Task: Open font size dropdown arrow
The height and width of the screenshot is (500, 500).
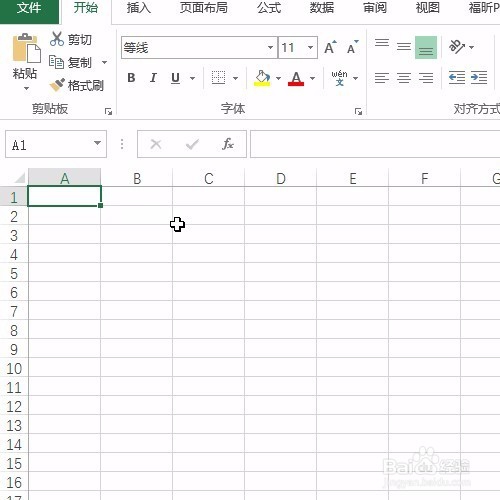Action: click(x=310, y=47)
